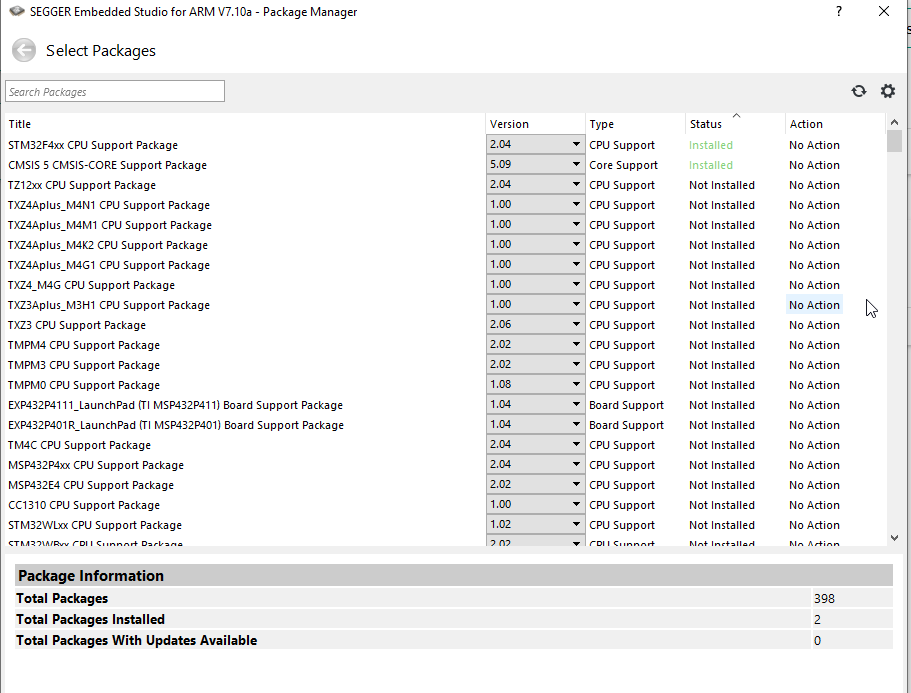
Task: Select EXP432P401R_LaunchPad Board Support Package title
Action: (x=176, y=425)
